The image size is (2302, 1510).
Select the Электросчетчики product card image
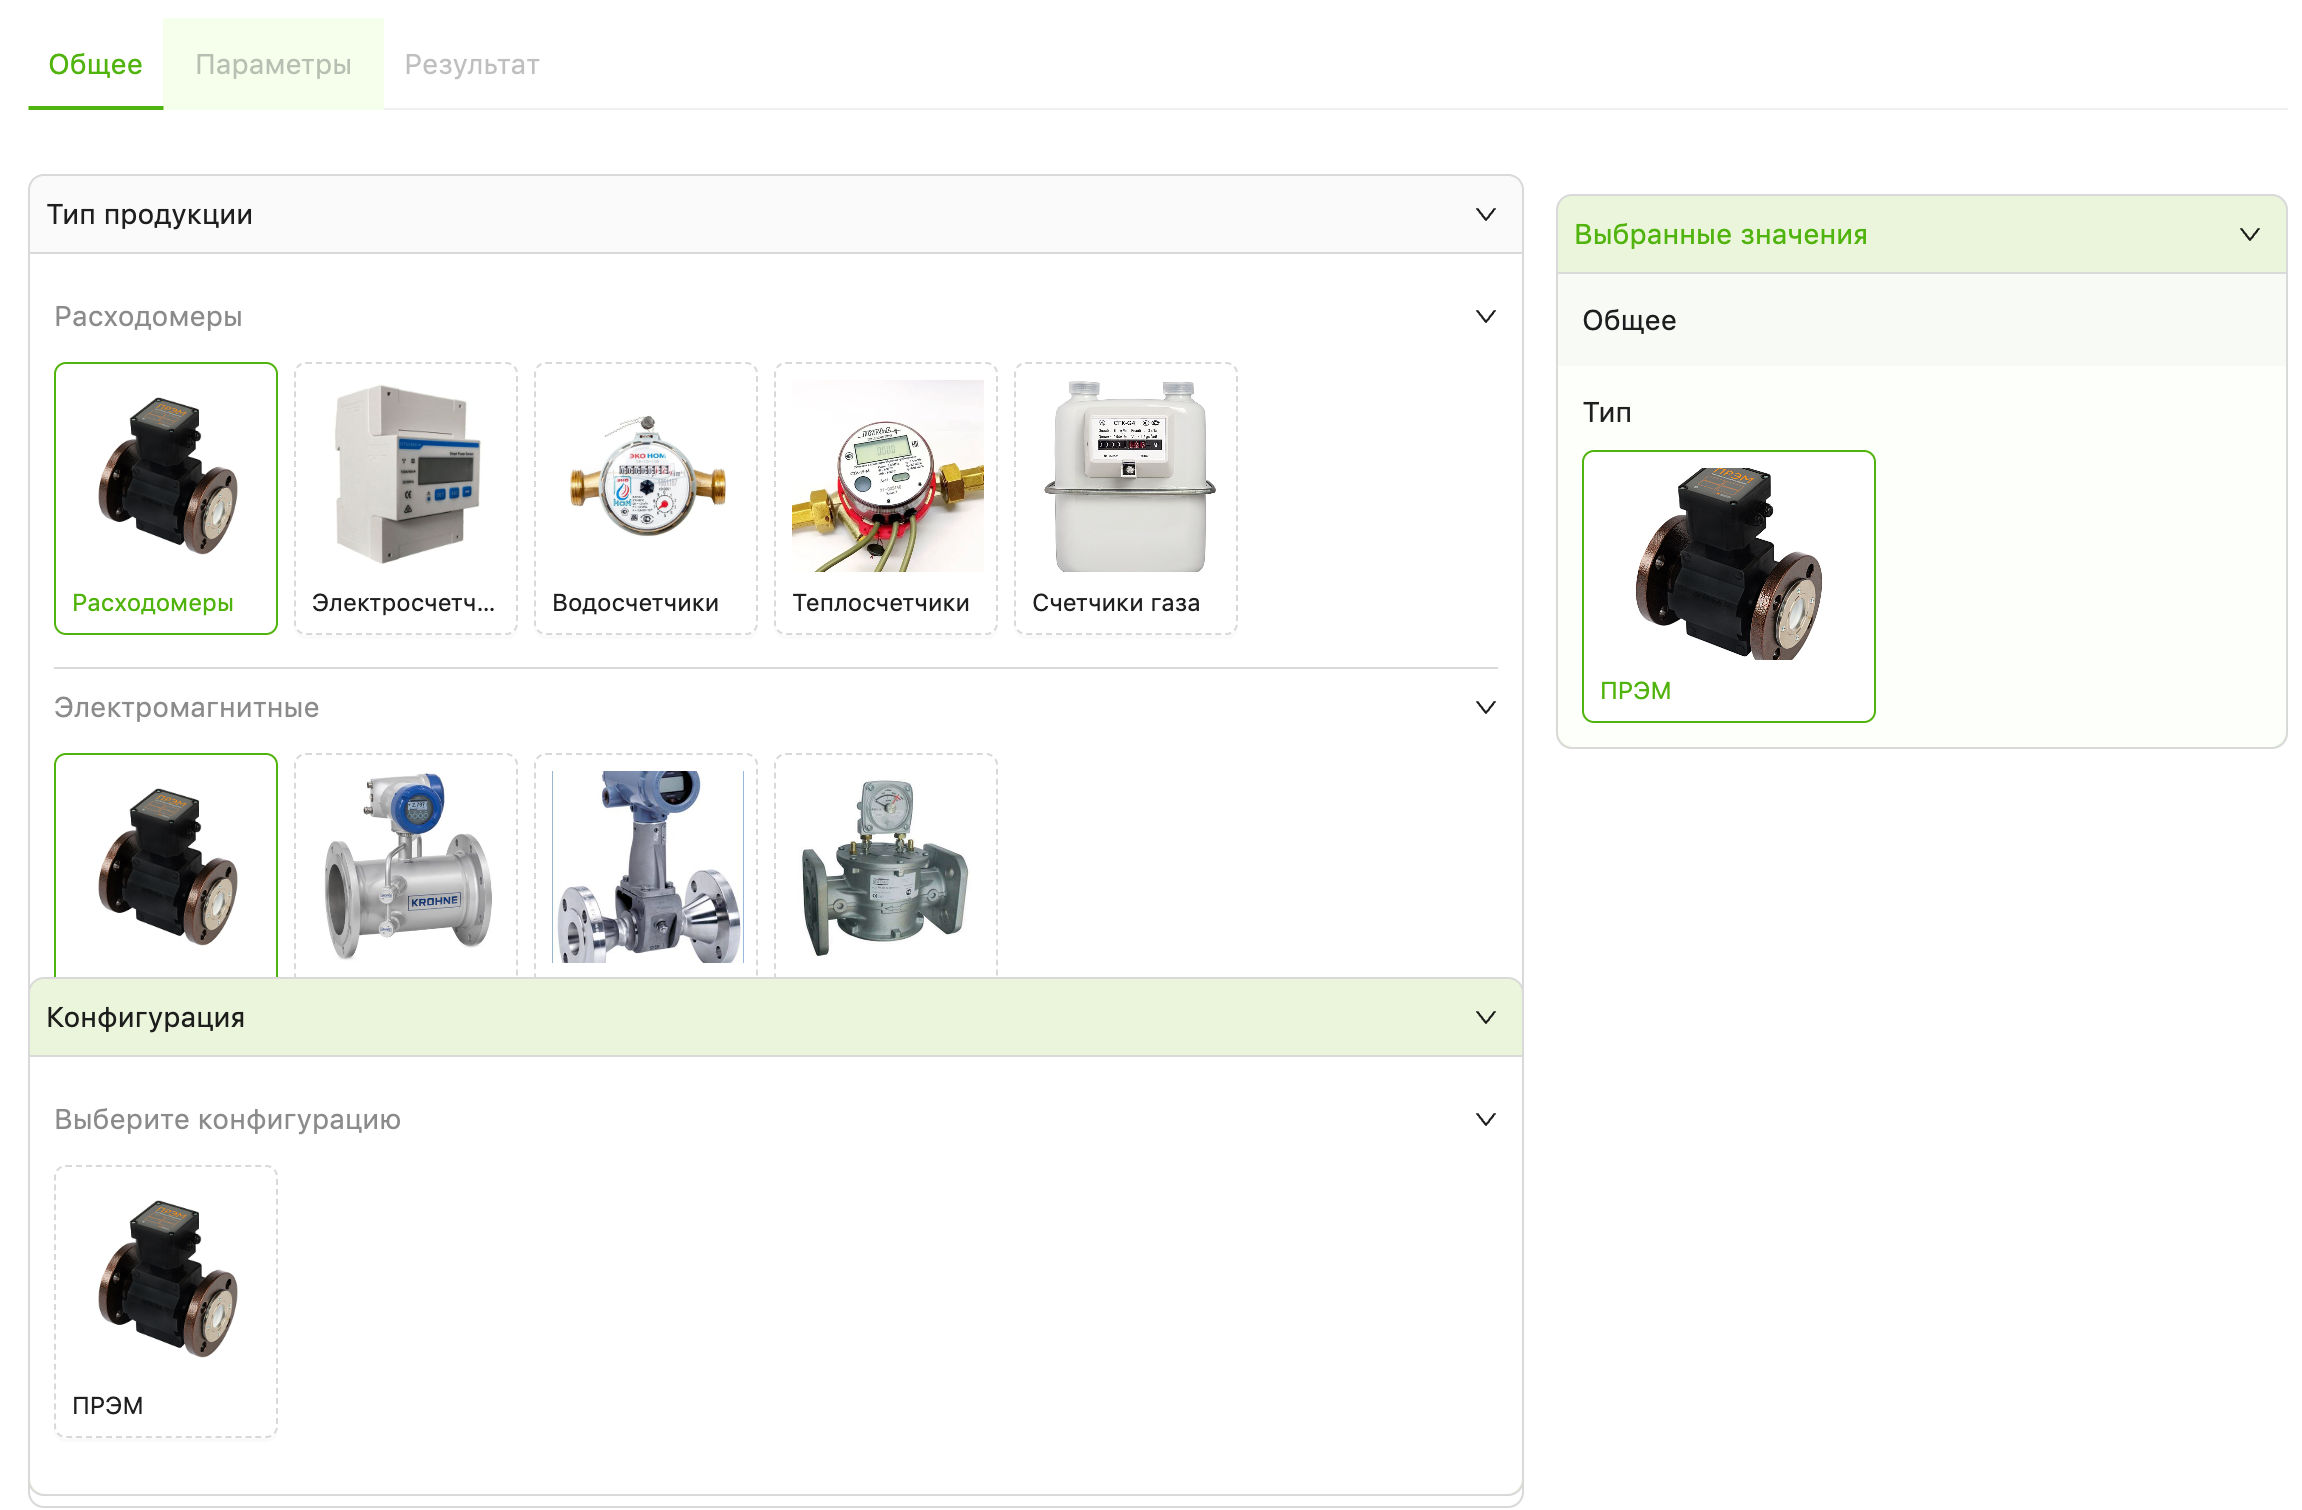406,476
